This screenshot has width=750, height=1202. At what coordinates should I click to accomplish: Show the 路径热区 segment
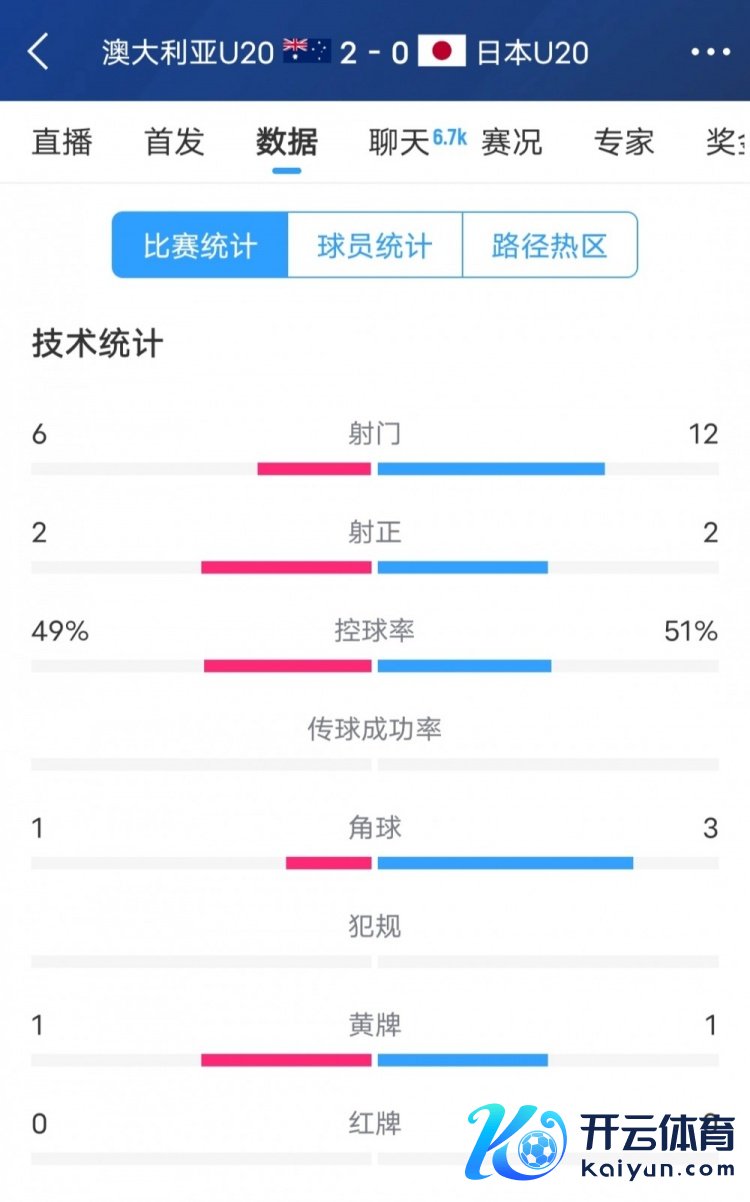[550, 245]
